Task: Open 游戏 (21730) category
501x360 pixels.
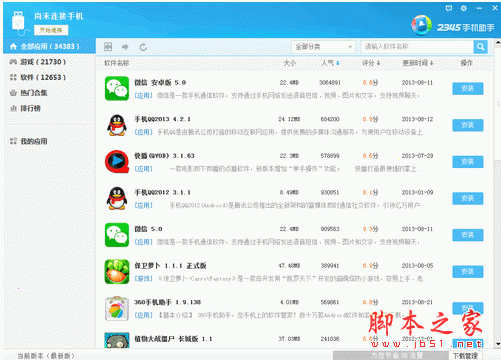Action: [x=43, y=62]
